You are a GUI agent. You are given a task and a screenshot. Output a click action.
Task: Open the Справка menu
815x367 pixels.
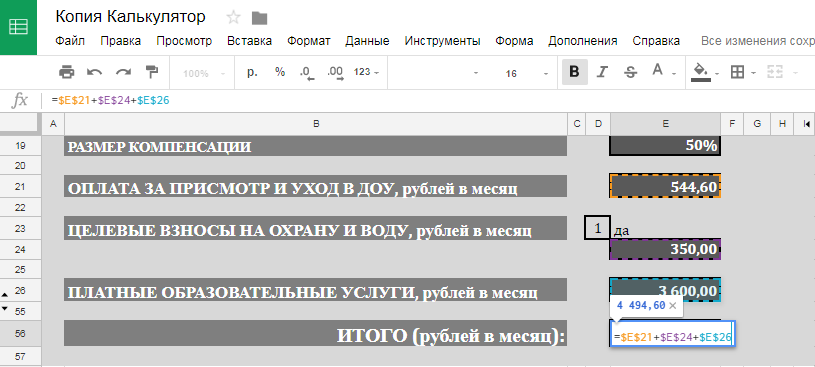(656, 41)
